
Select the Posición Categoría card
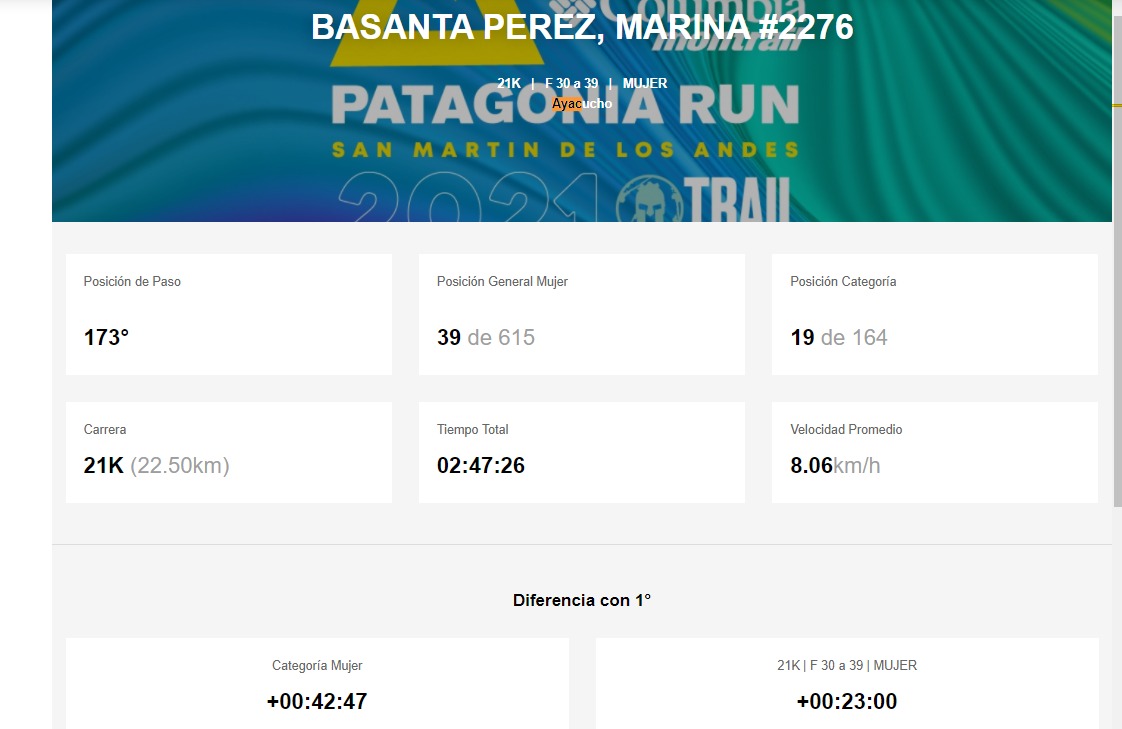(x=934, y=314)
